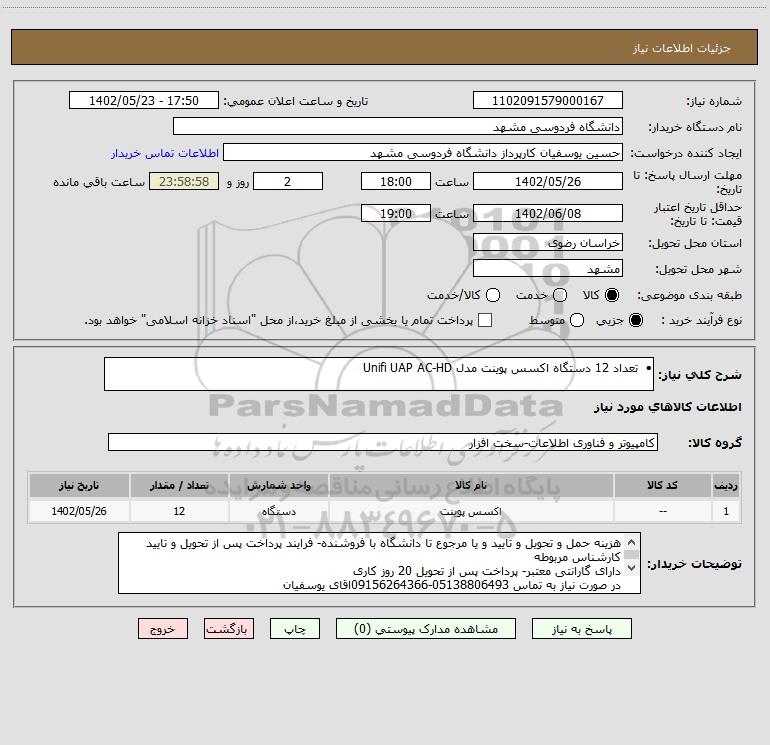This screenshot has width=770, height=745.
Task: Click the need date cell 1402/05/26
Action: point(79,511)
